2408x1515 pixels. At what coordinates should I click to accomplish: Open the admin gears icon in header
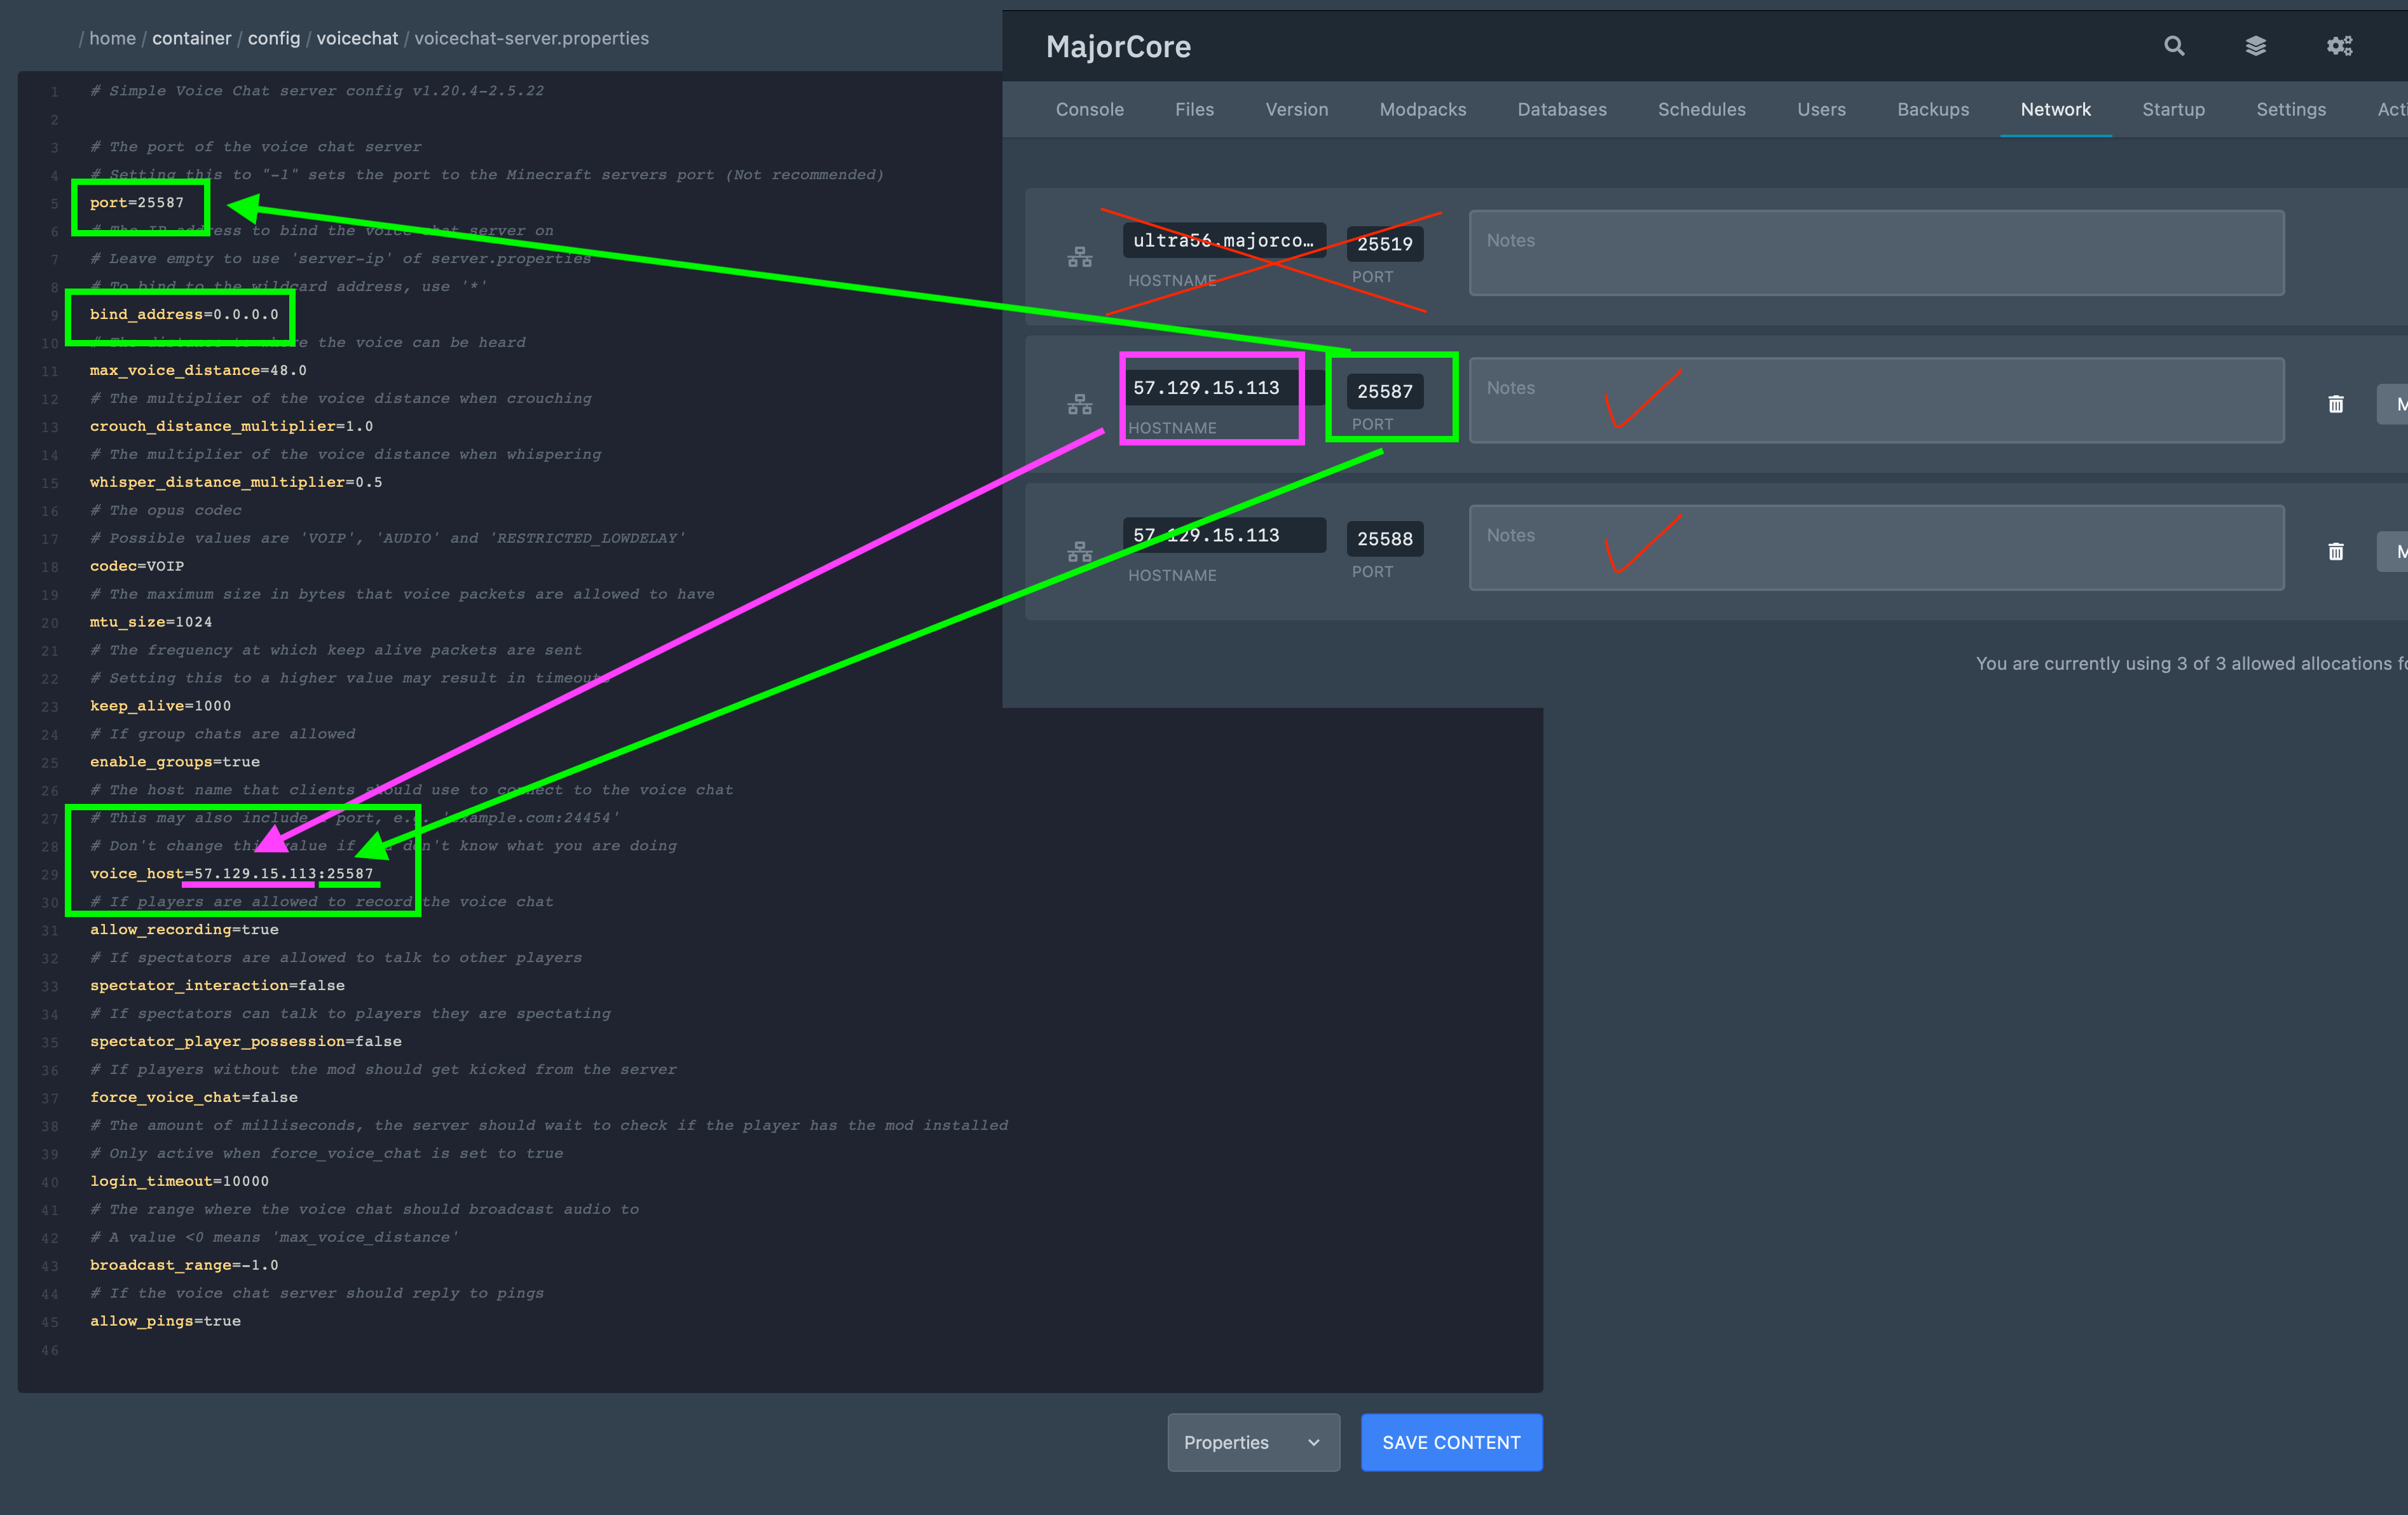(x=2339, y=46)
